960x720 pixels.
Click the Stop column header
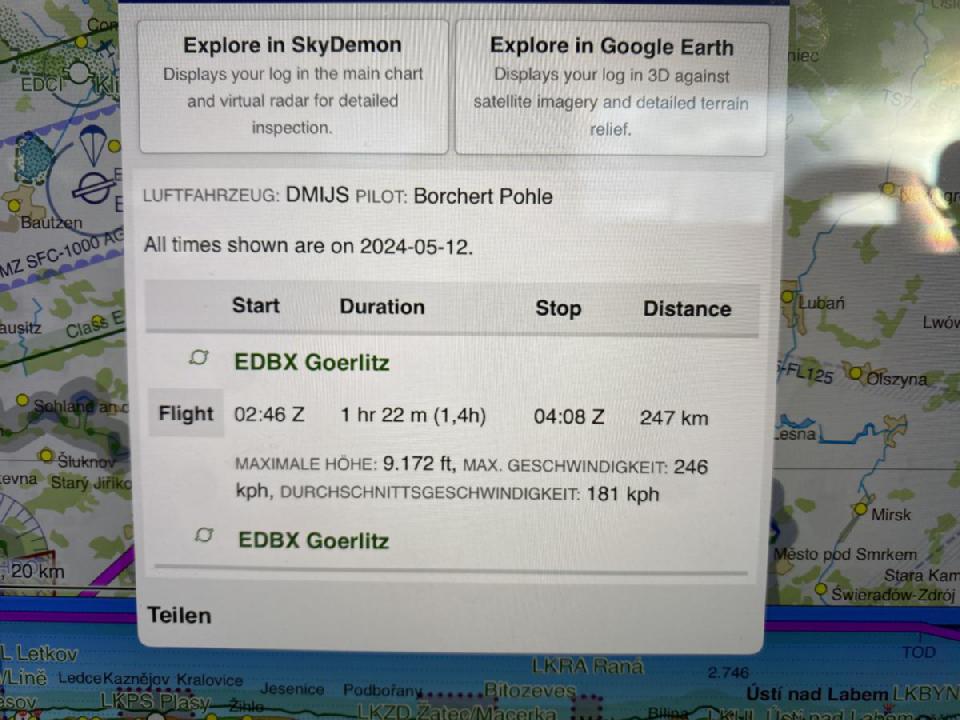[558, 308]
